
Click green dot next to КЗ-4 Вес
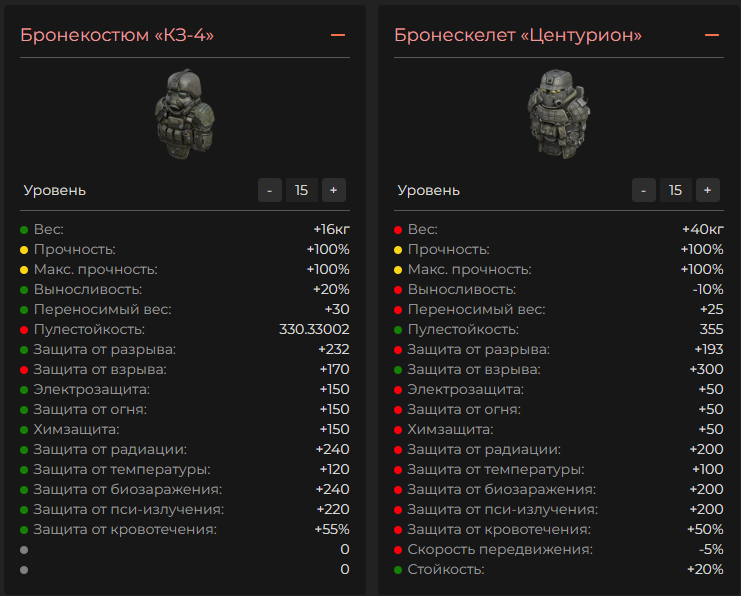point(24,230)
